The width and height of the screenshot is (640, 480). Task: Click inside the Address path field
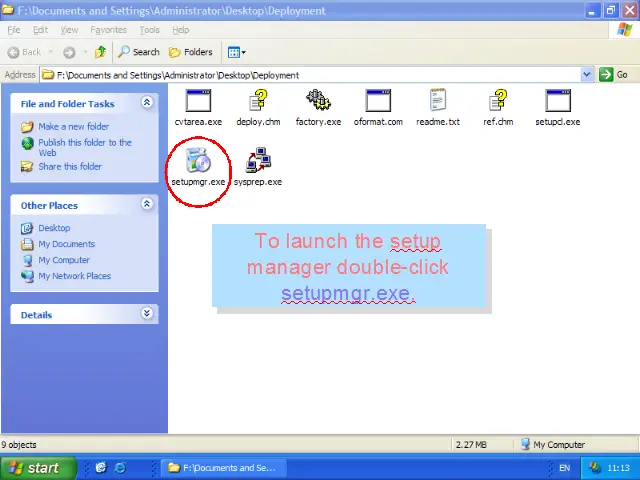pyautogui.click(x=310, y=75)
